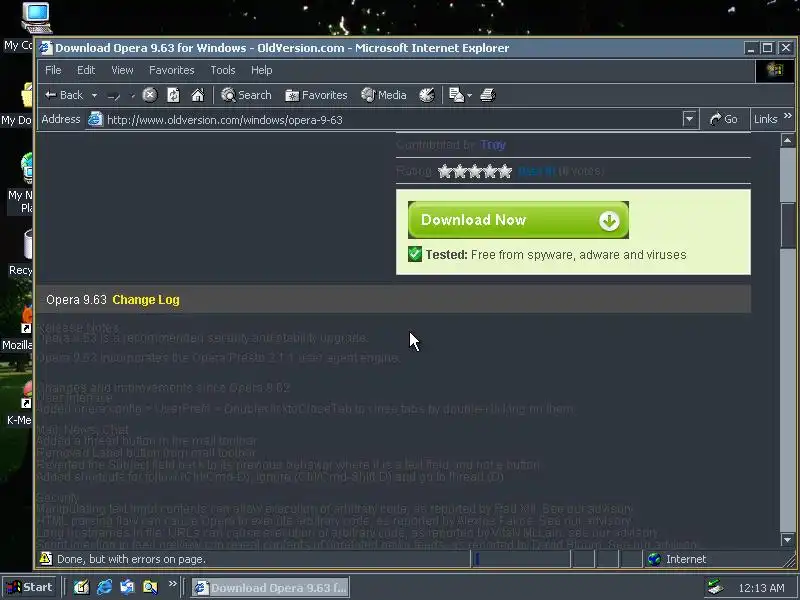Click the Rate It link

coord(536,171)
